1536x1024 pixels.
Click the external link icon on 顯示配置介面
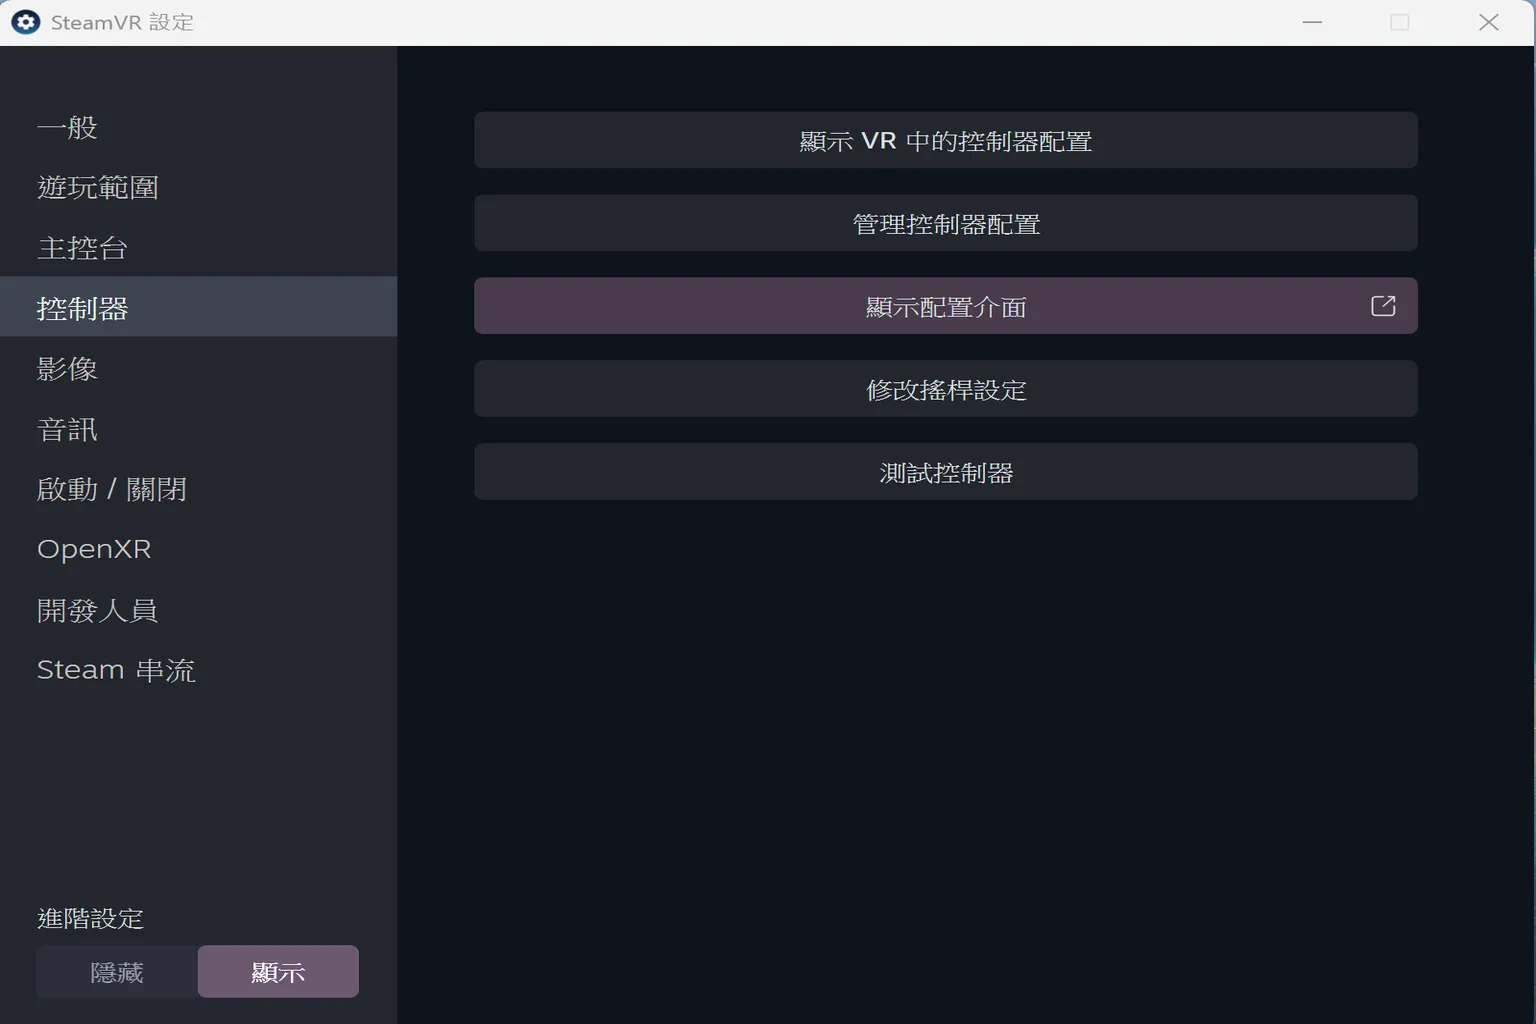[x=1382, y=306]
